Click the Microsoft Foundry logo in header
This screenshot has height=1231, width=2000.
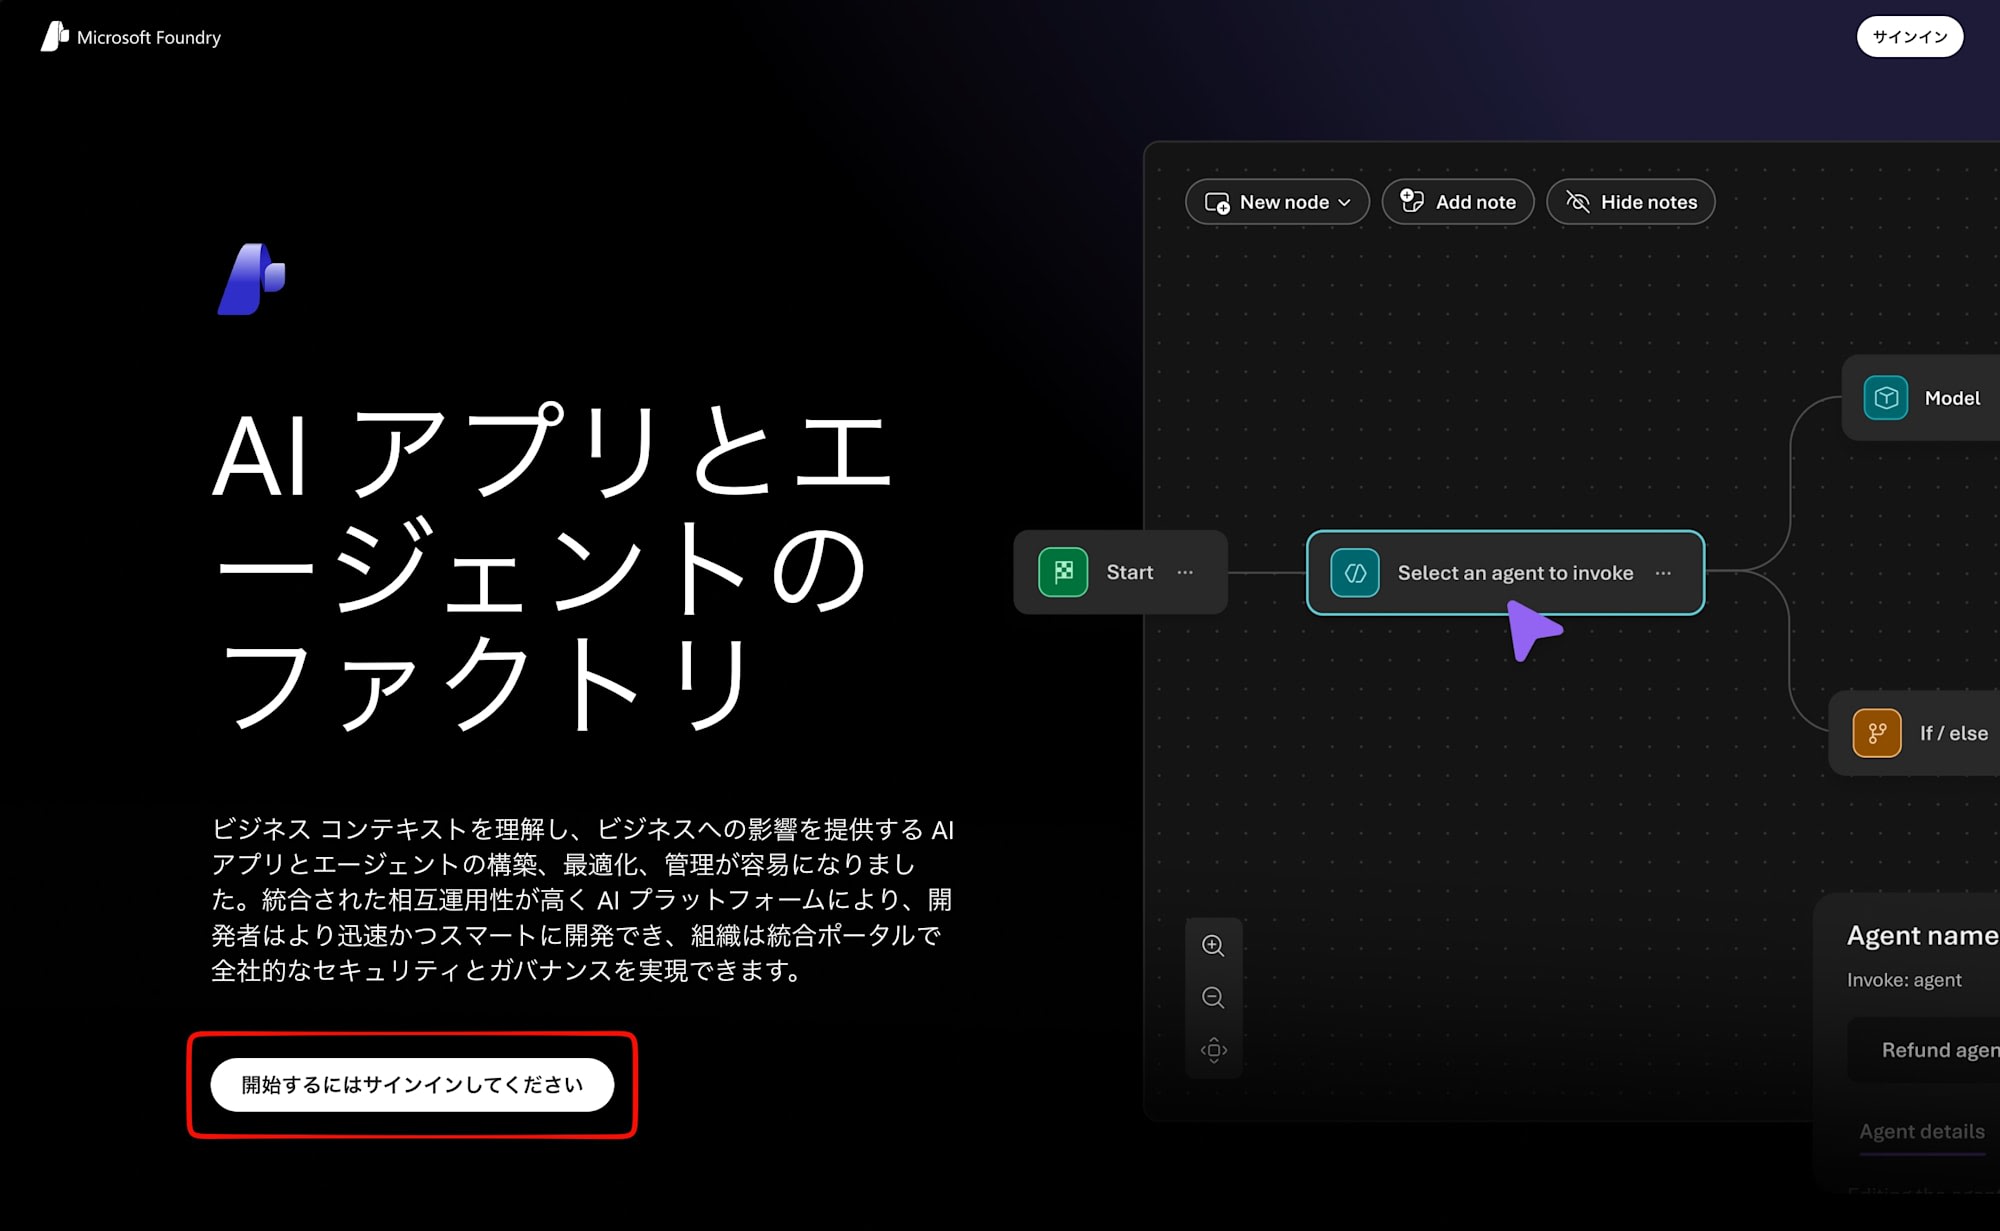coord(55,37)
